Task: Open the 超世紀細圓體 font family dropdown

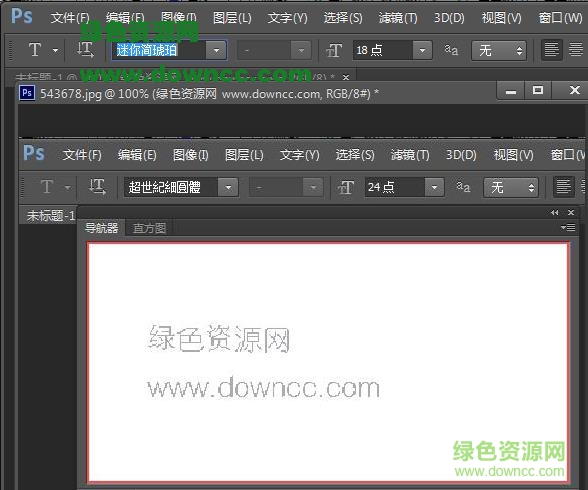Action: tap(228, 187)
